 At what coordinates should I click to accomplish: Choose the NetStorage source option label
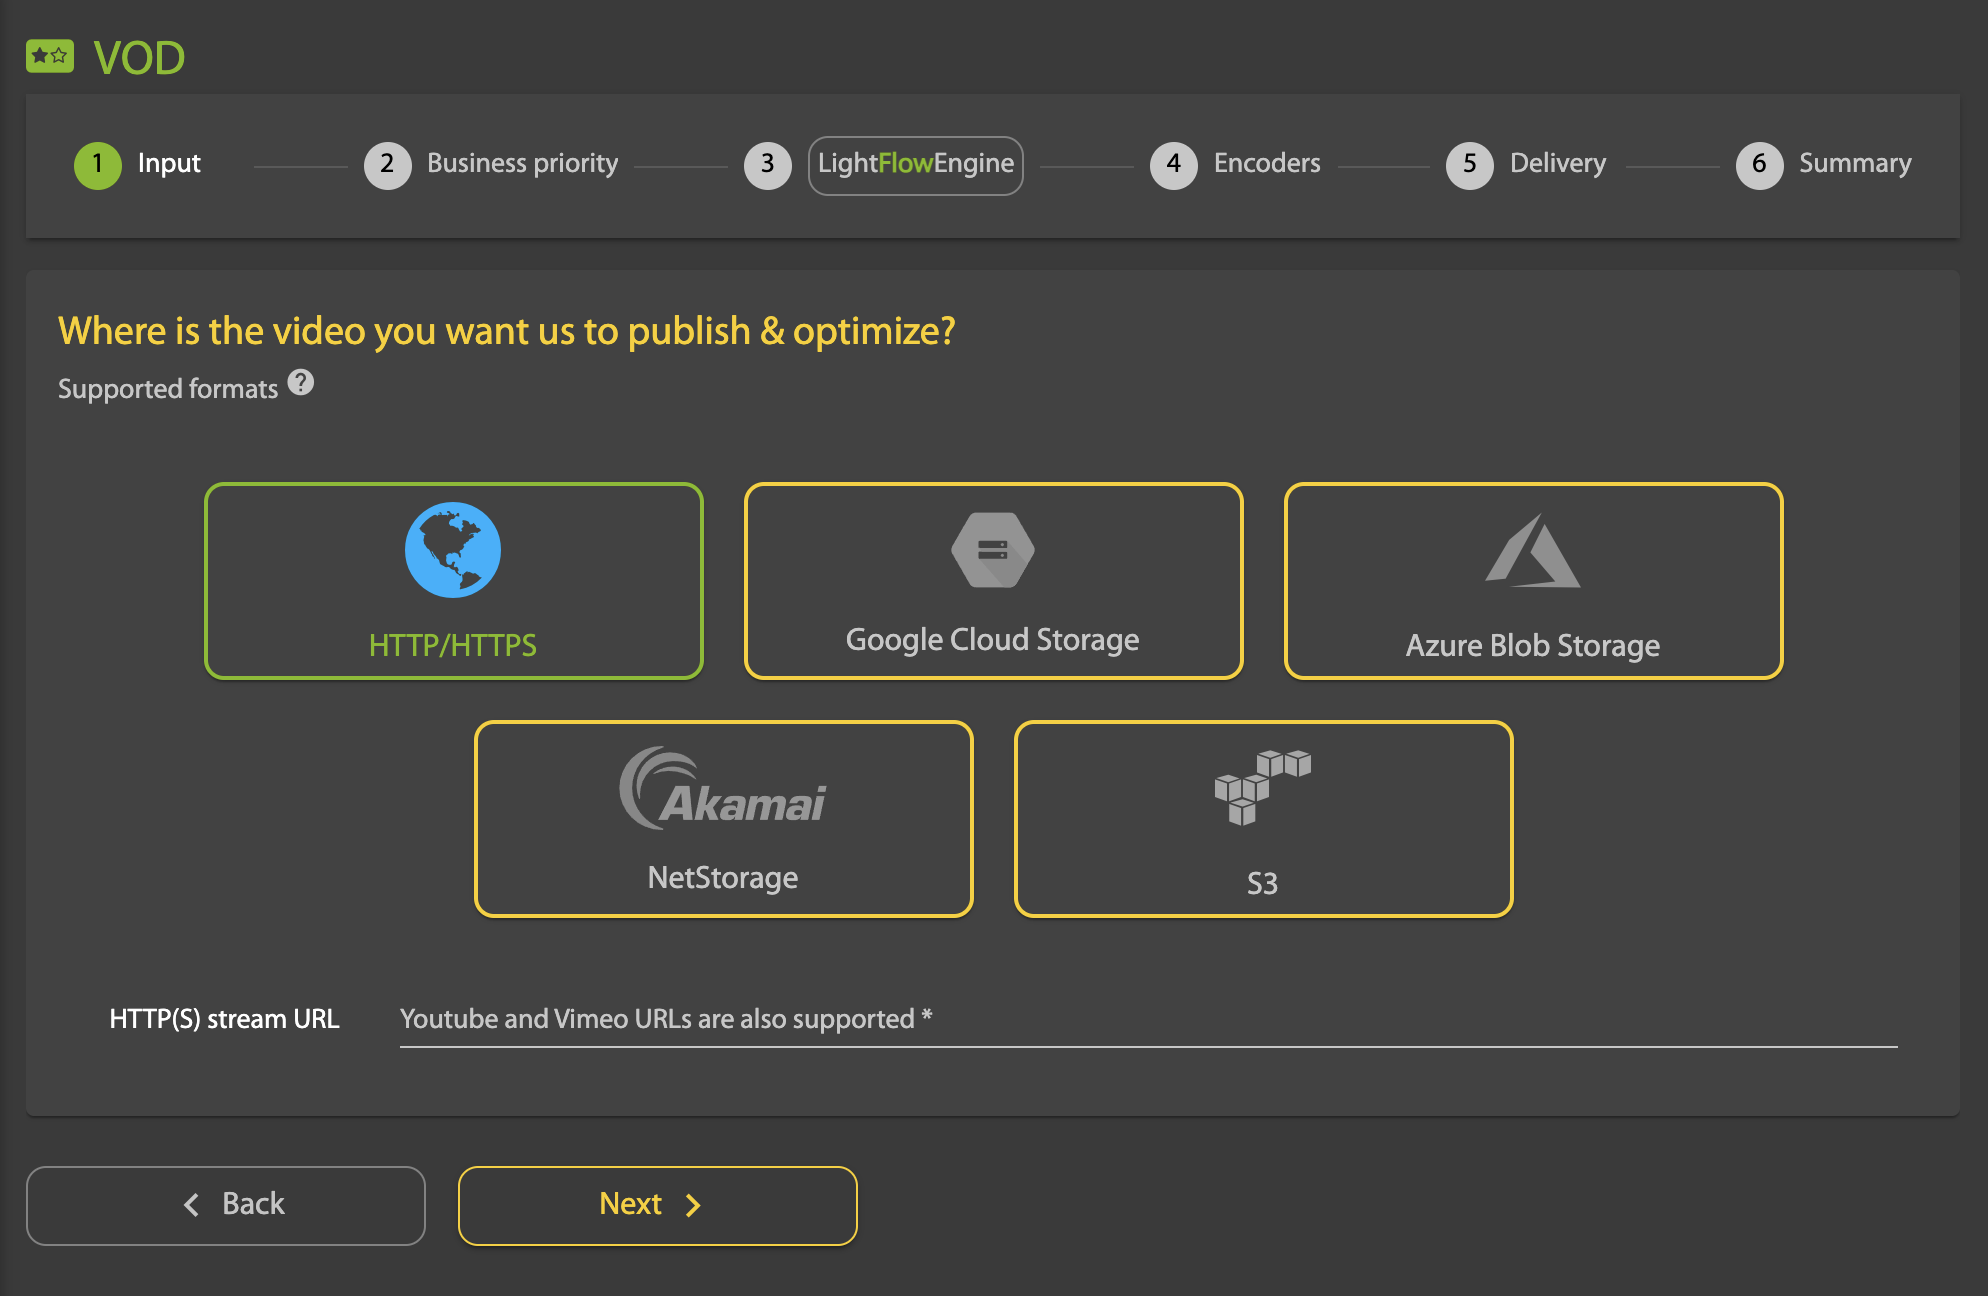click(723, 877)
